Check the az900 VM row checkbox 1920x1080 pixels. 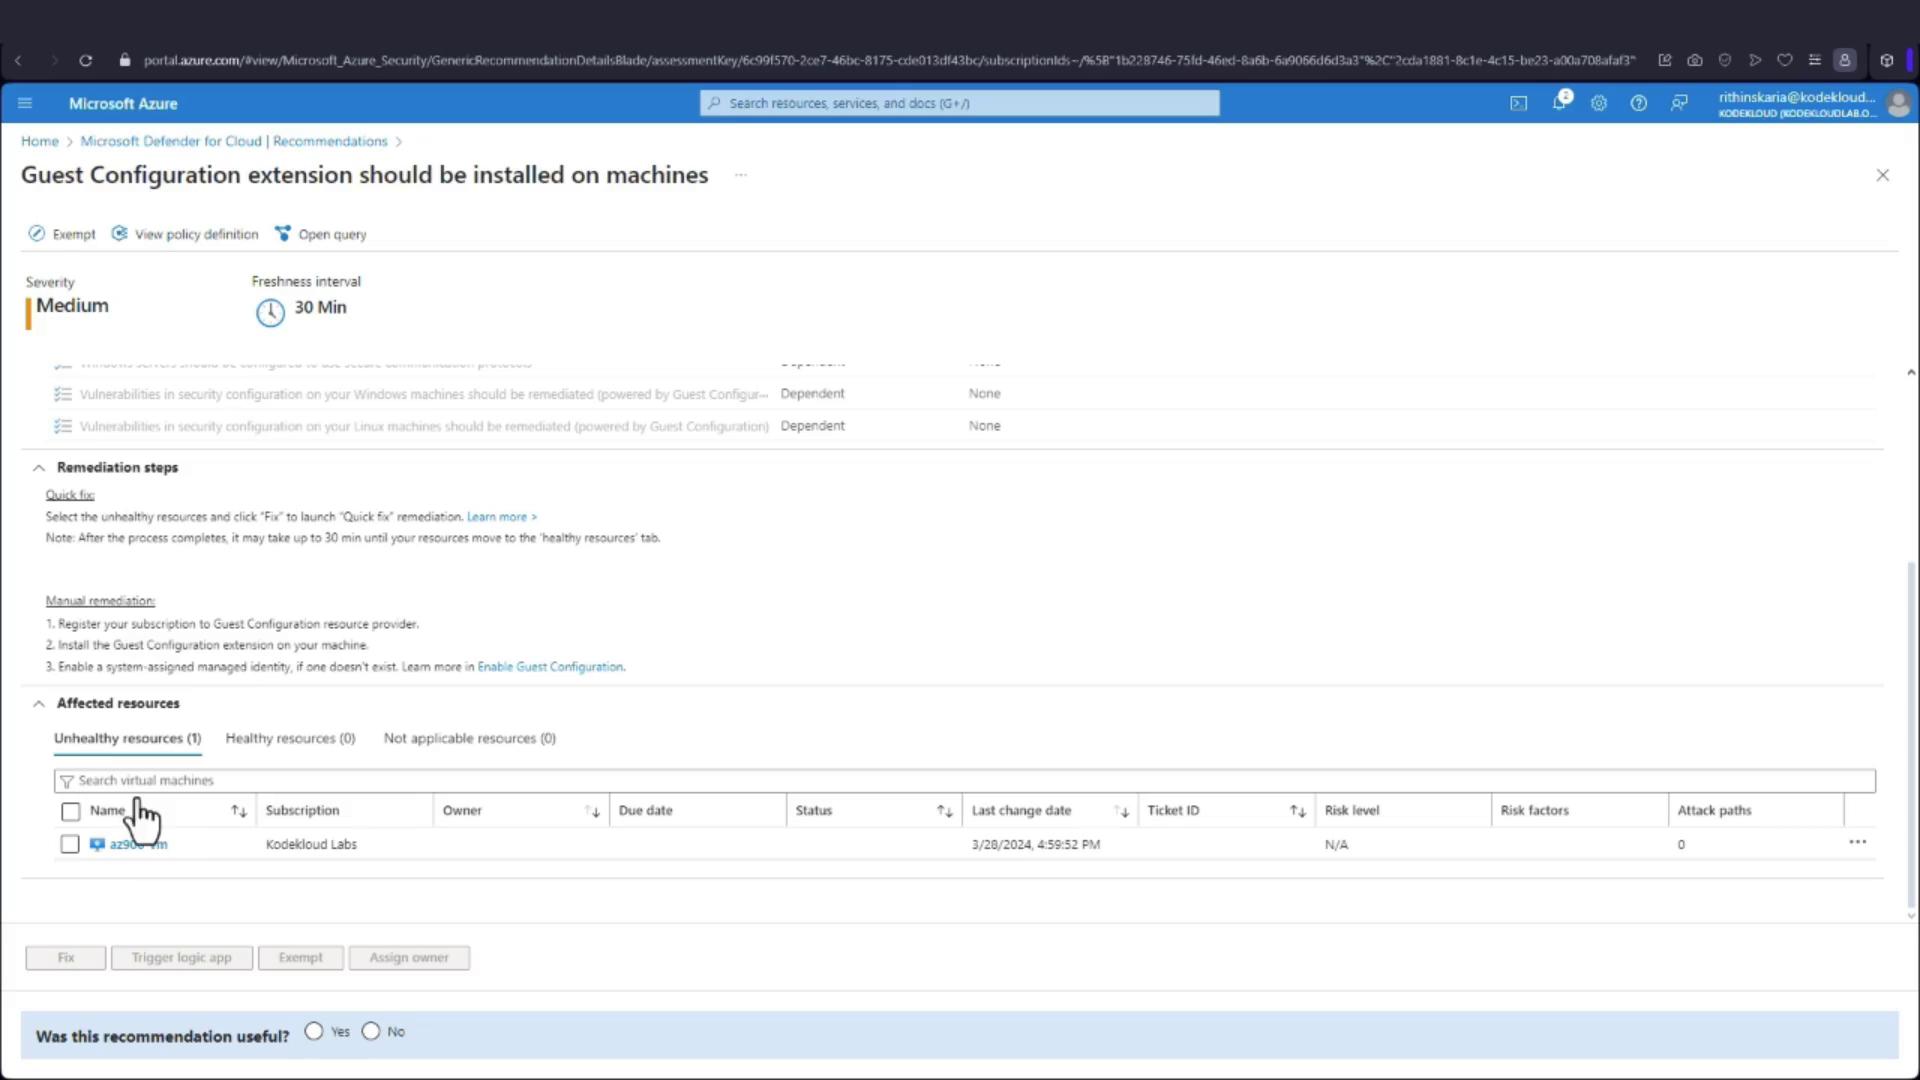(x=70, y=844)
